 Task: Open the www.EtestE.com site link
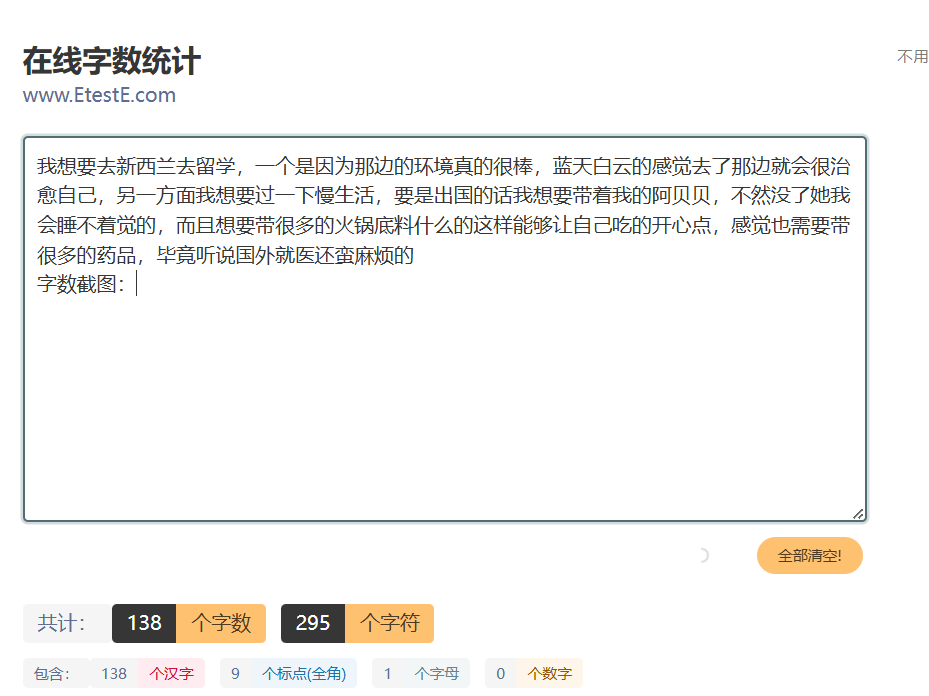[x=99, y=95]
